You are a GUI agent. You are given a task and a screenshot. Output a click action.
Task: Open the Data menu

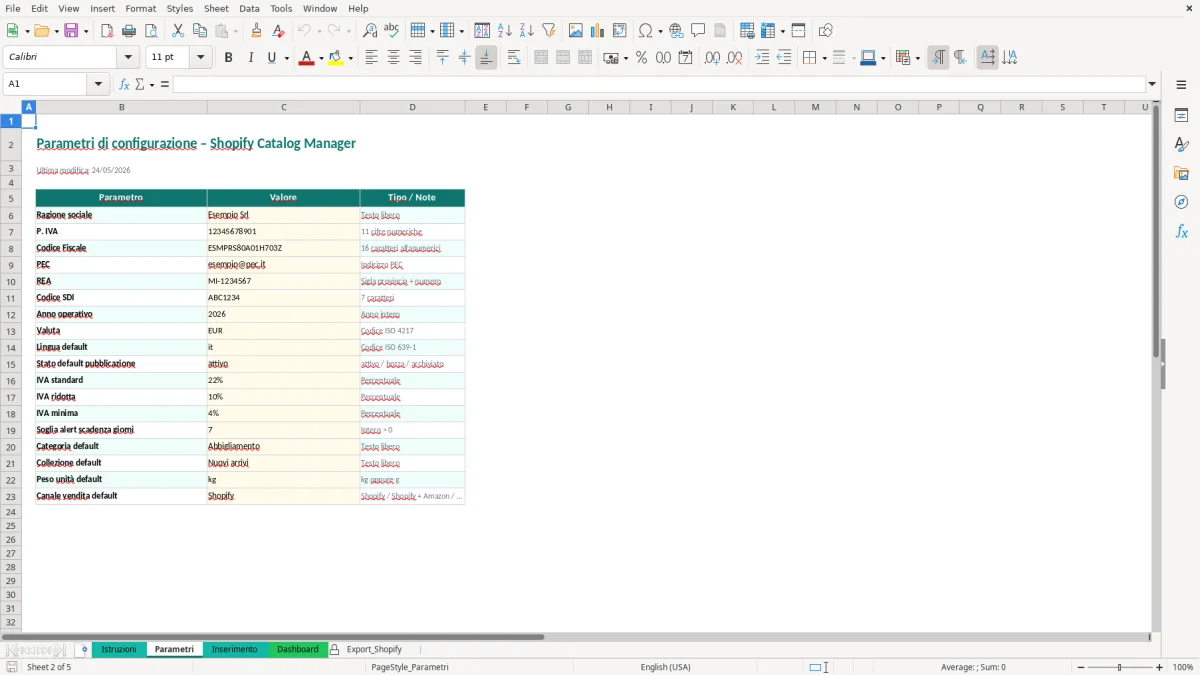coord(249,8)
